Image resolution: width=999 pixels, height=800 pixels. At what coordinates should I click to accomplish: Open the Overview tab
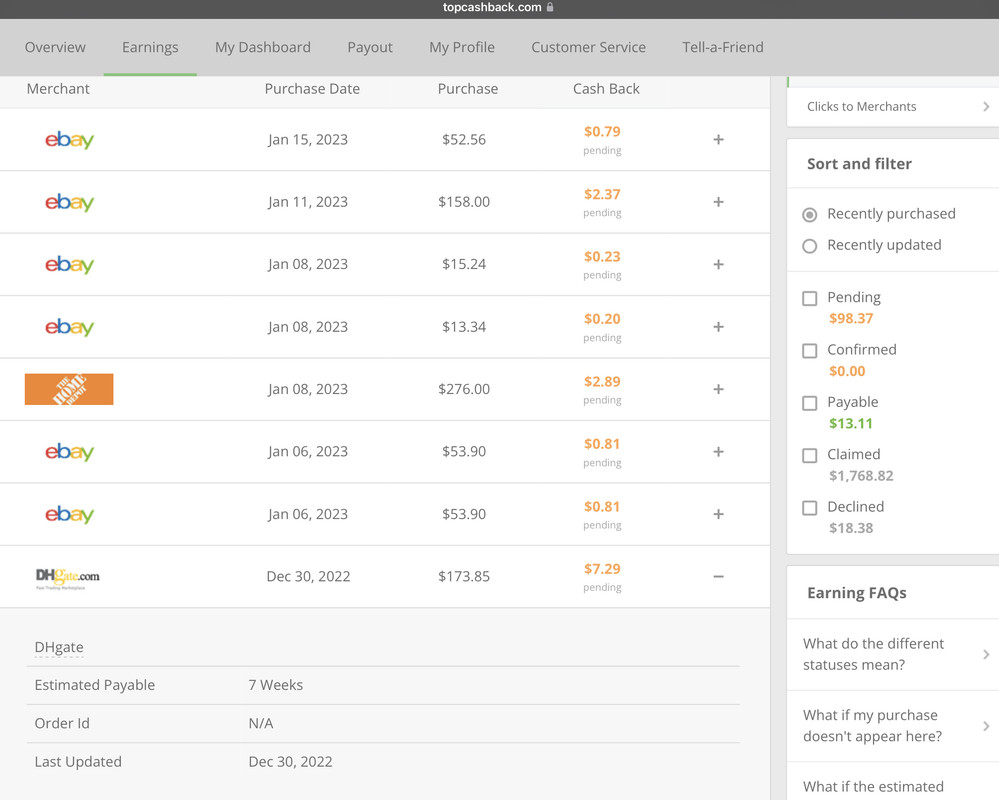pos(55,47)
